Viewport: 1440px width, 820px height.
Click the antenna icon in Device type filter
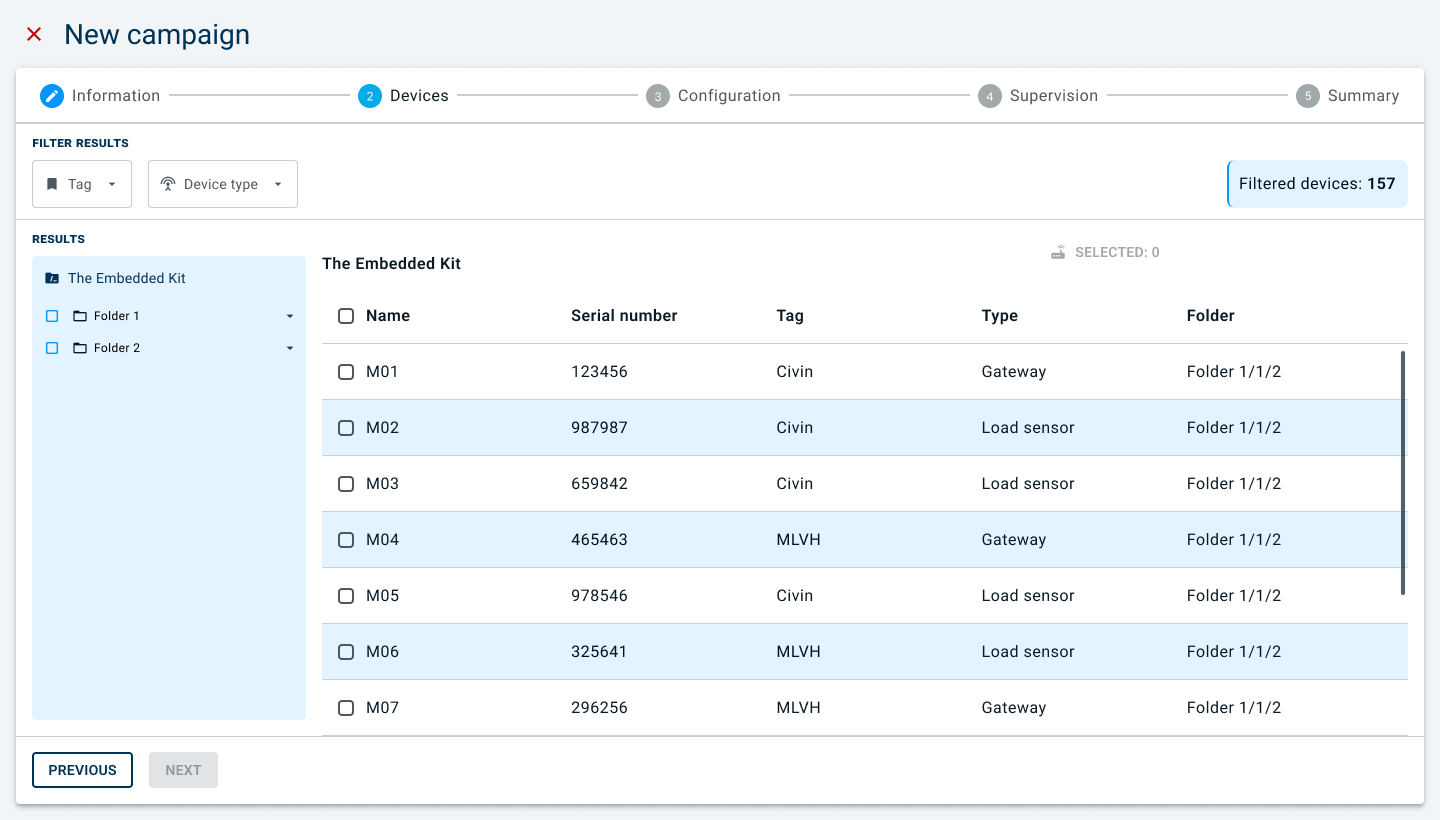168,184
